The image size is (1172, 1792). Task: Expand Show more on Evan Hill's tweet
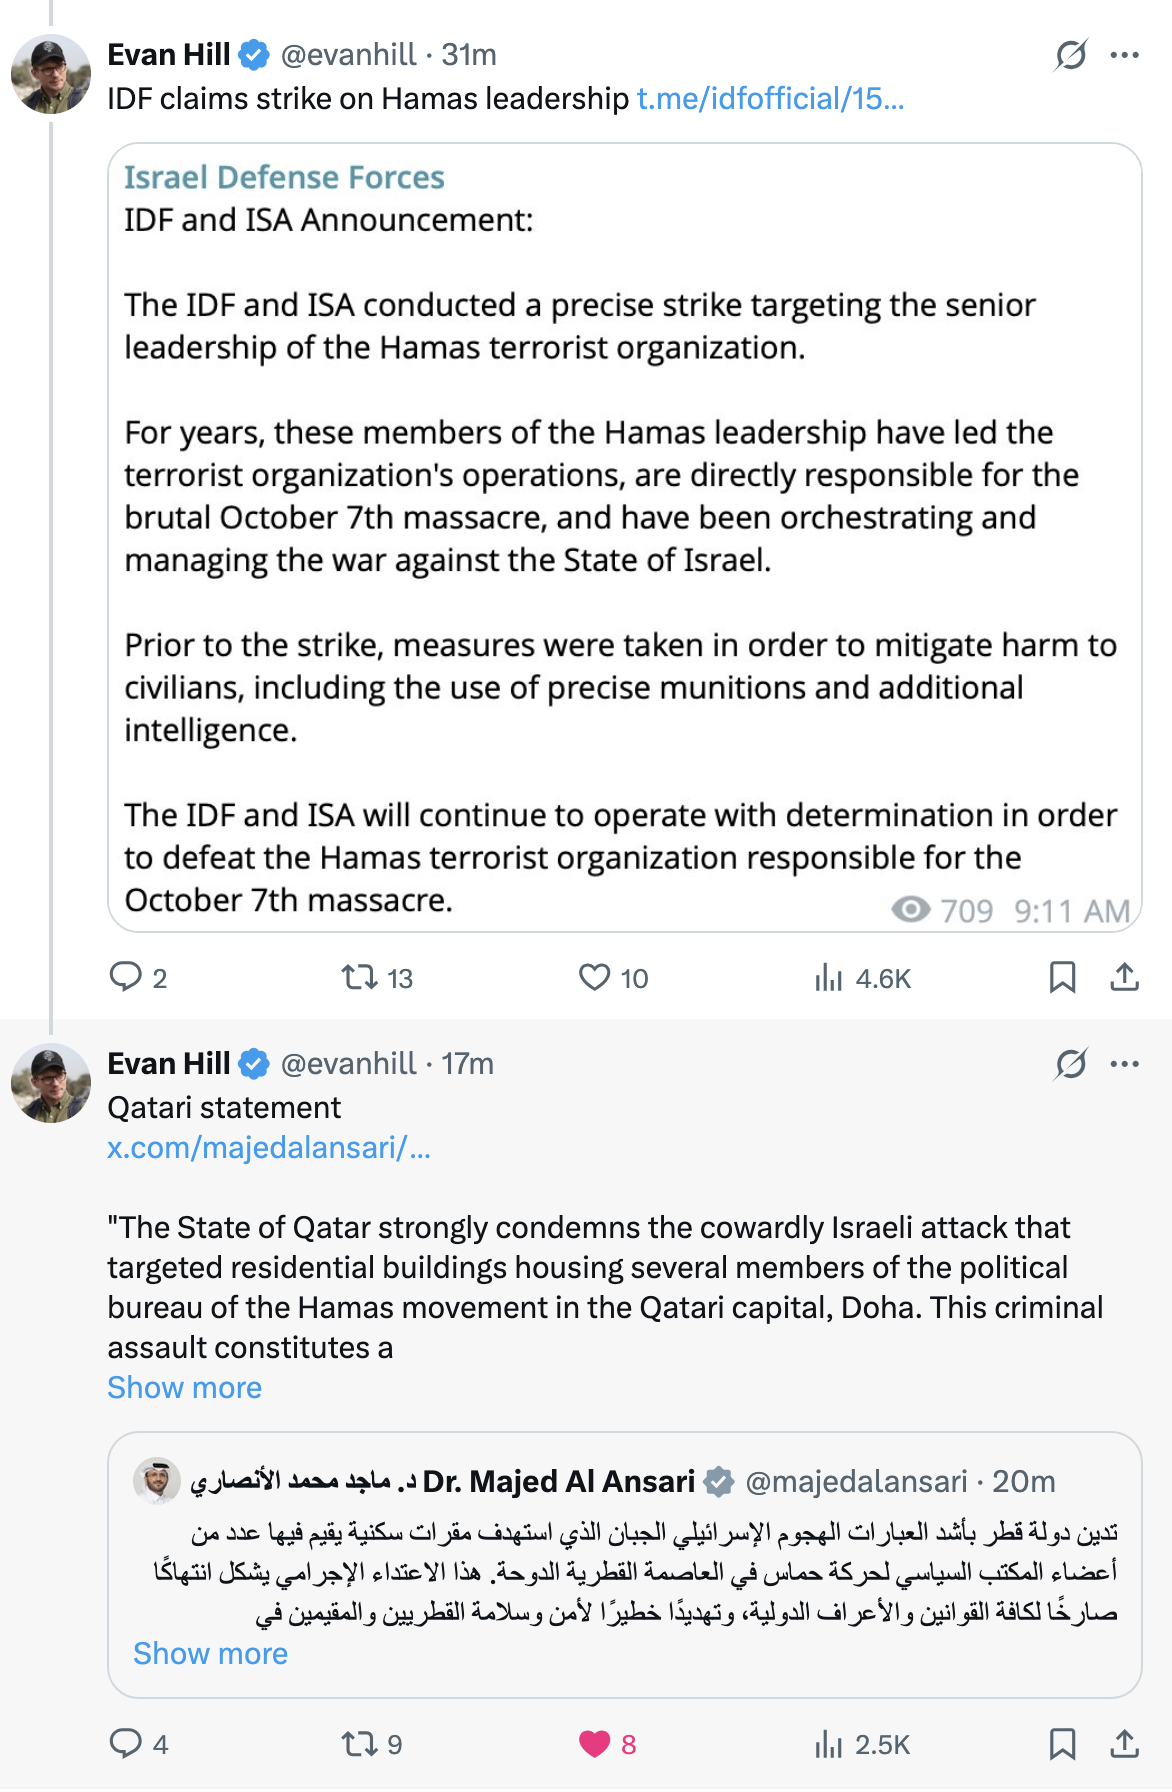185,1388
